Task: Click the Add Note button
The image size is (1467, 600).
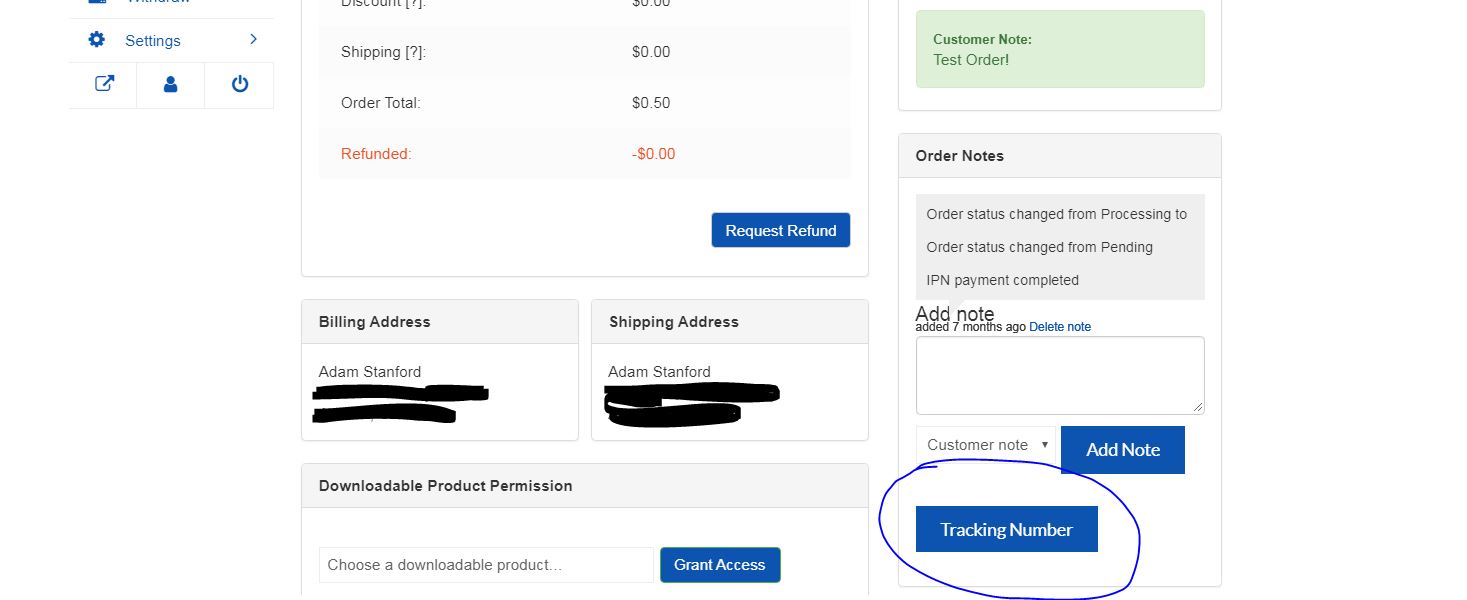Action: [x=1122, y=449]
